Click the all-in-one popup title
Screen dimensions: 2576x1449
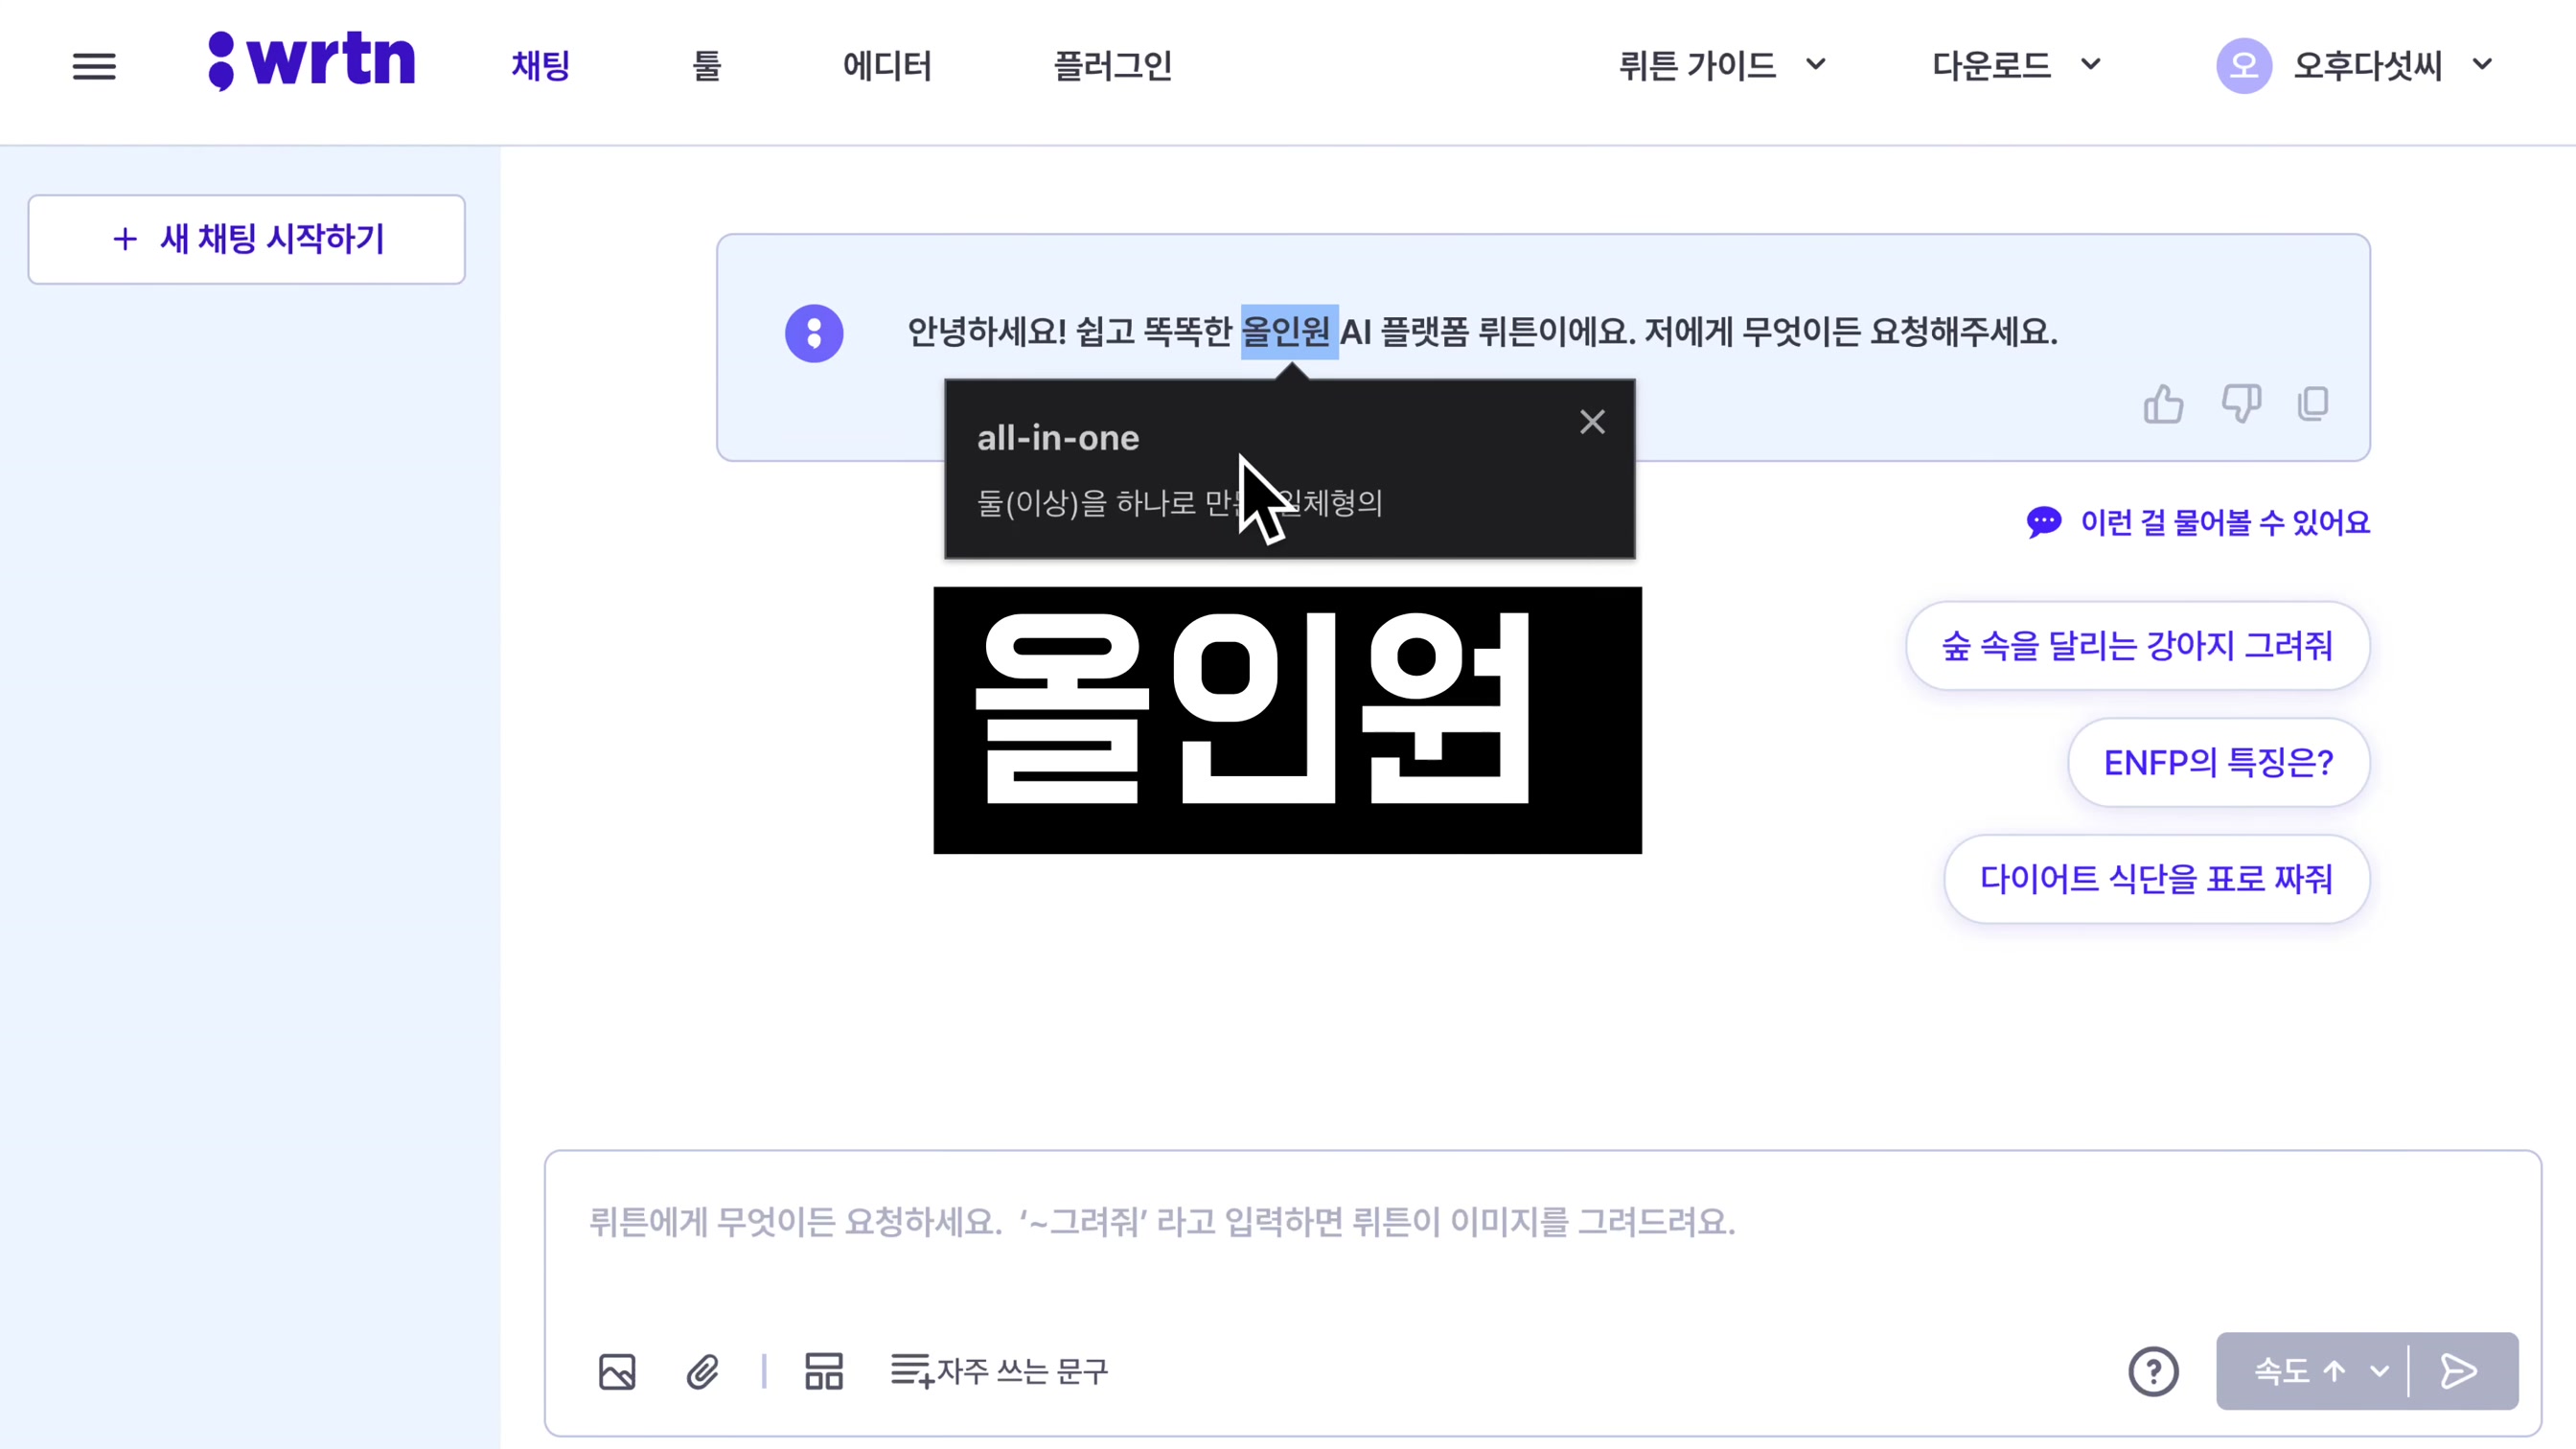1058,438
